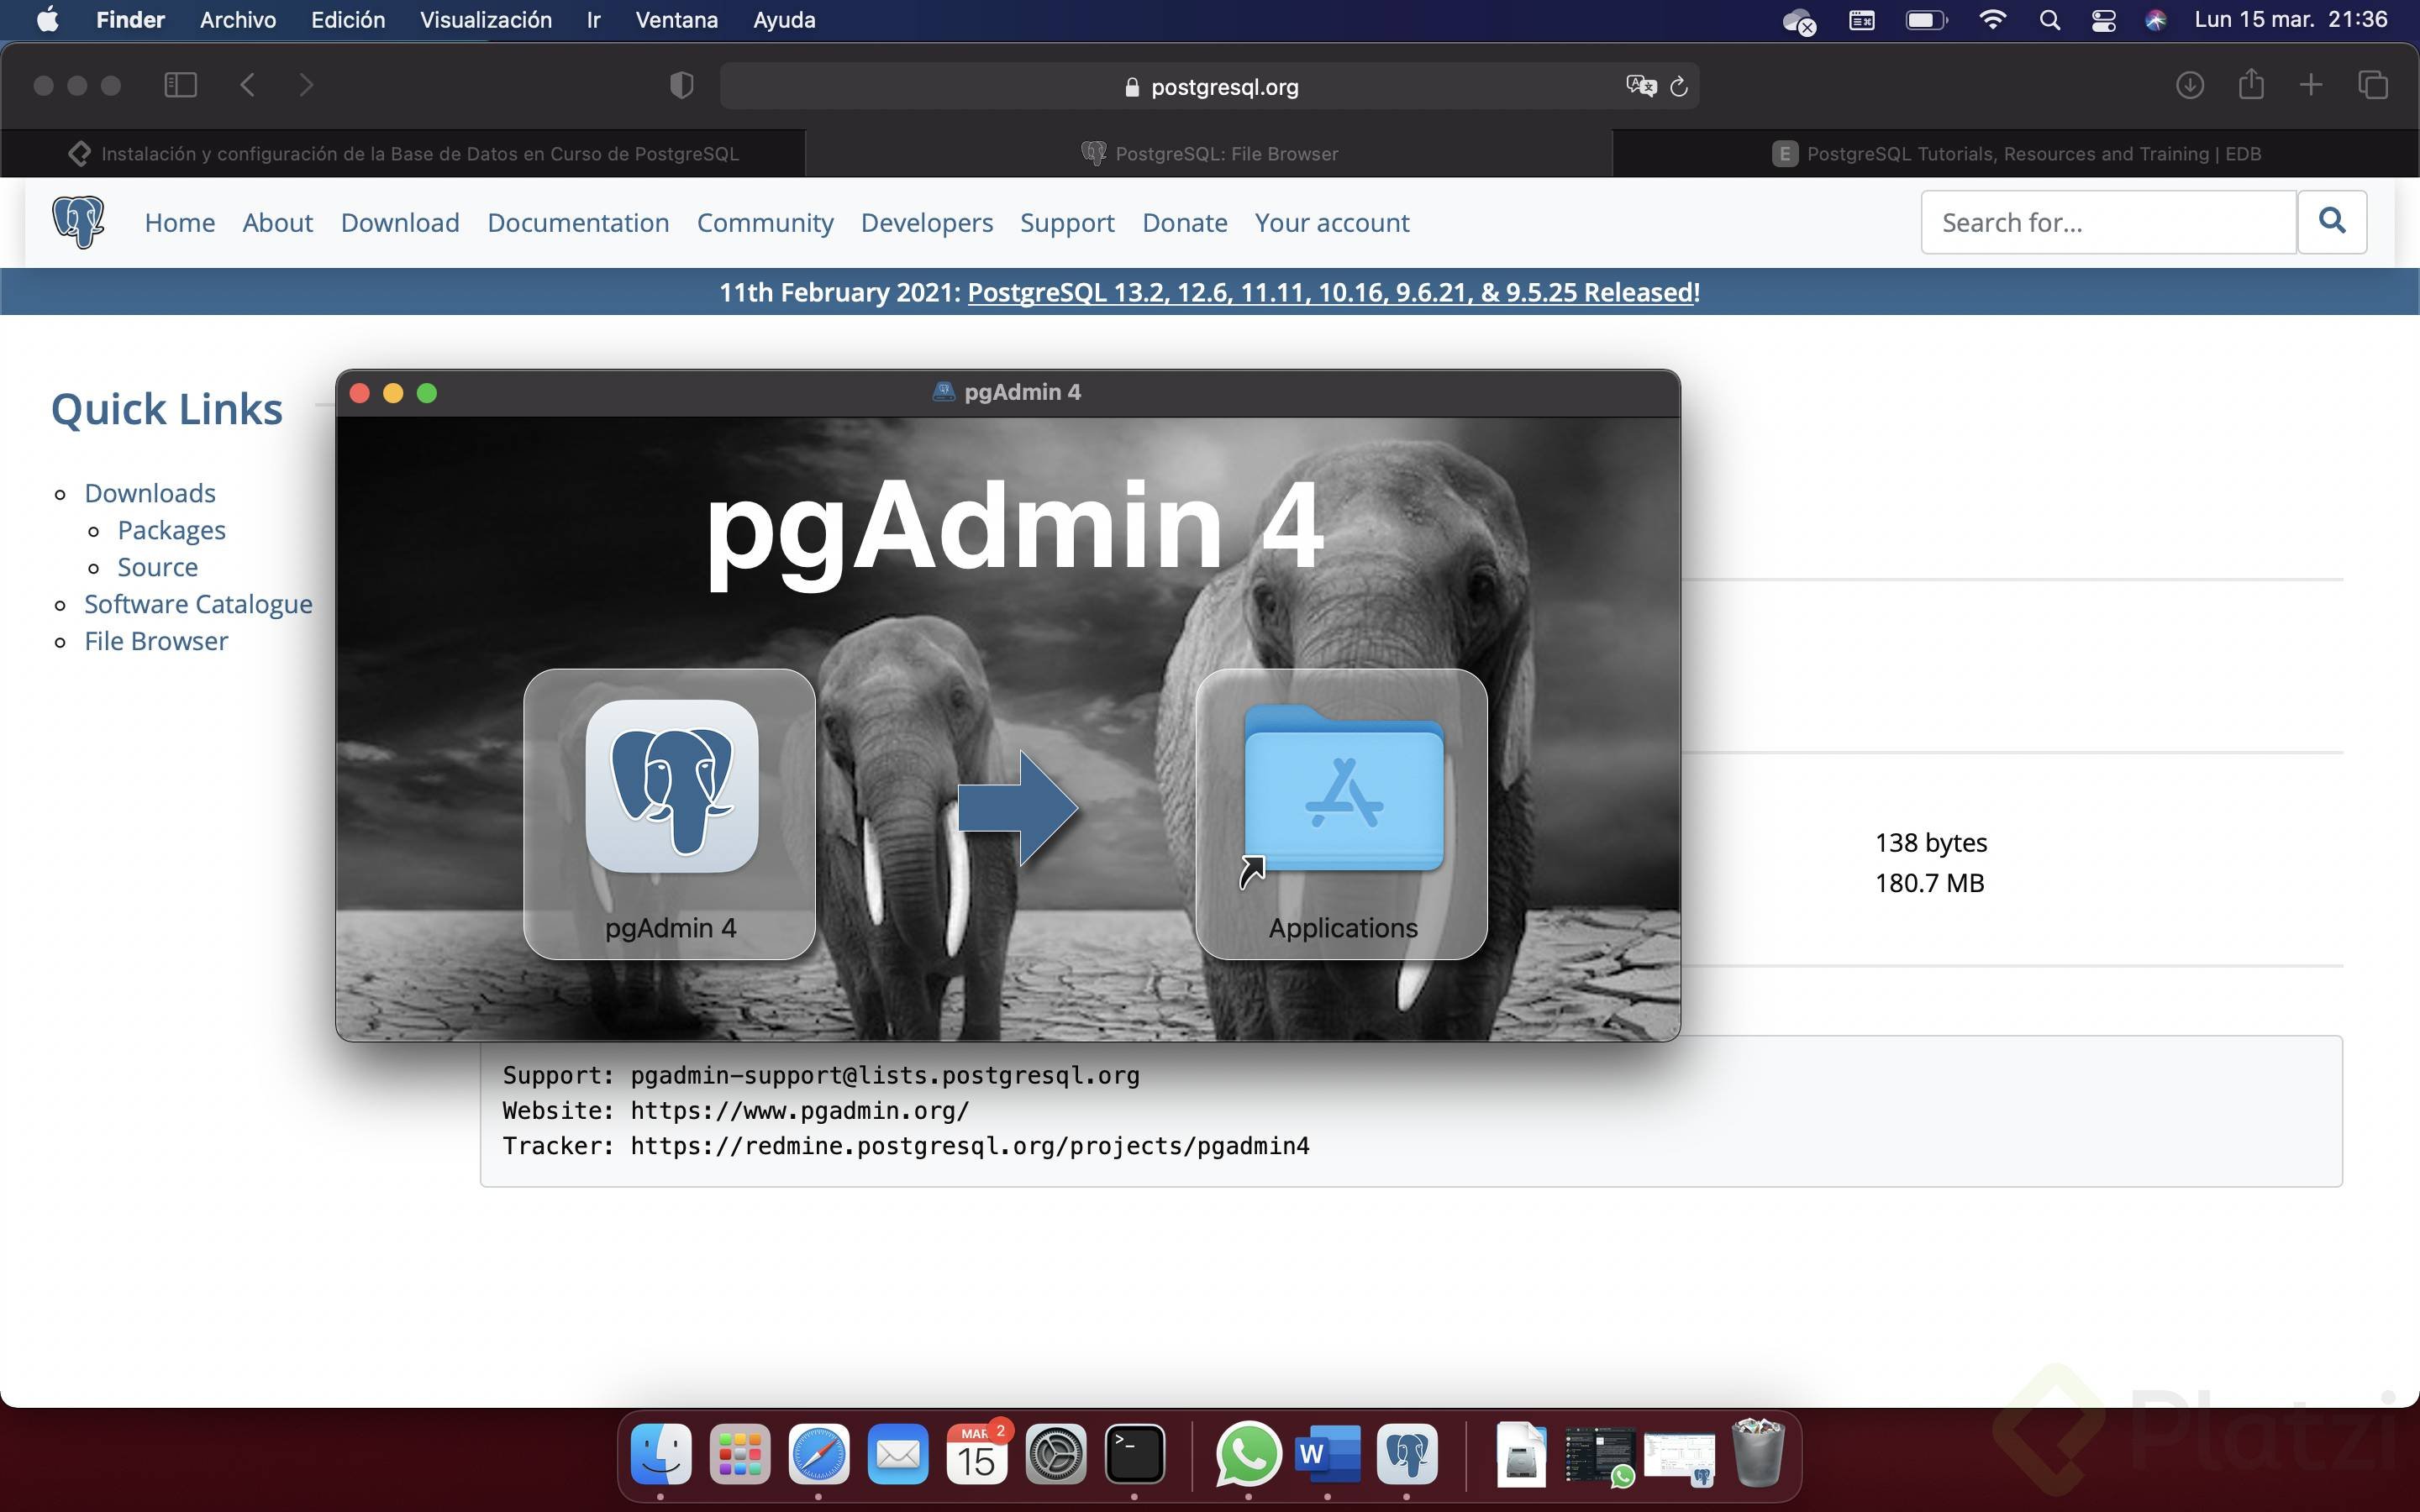This screenshot has height=1512, width=2420.
Task: Open Control Center in the menu bar
Action: coord(2103,20)
